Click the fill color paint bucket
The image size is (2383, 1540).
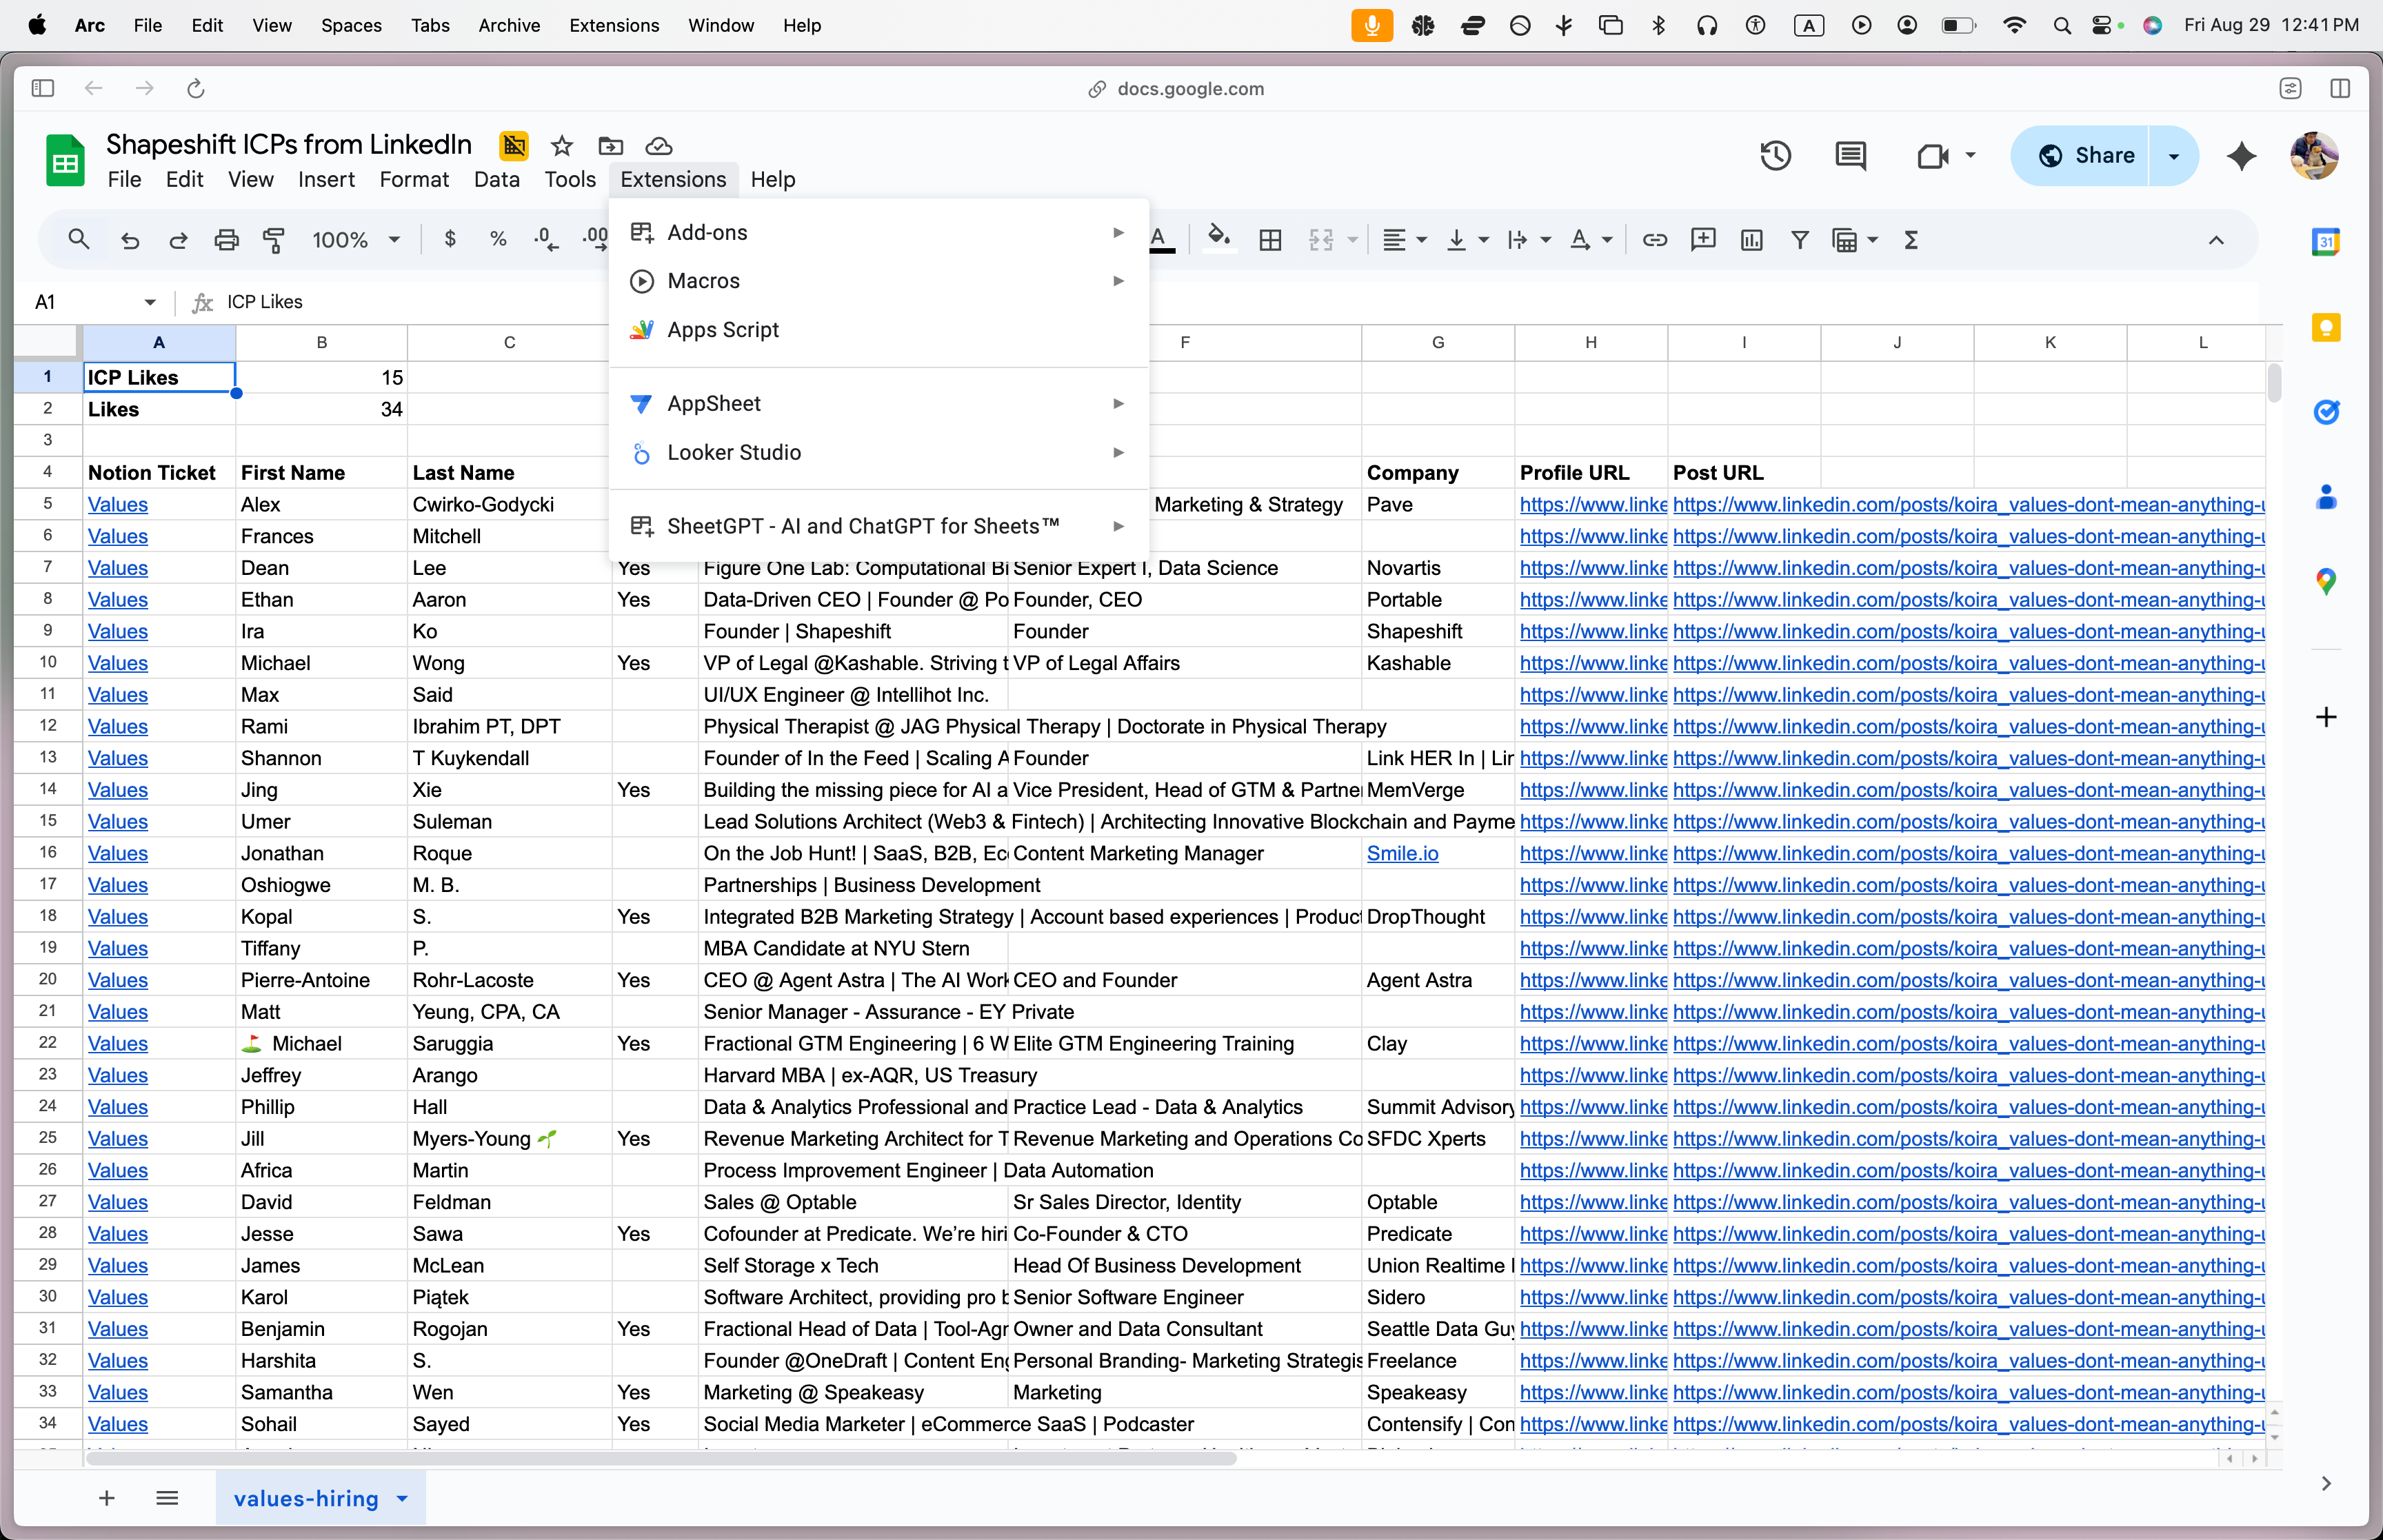pyautogui.click(x=1218, y=239)
